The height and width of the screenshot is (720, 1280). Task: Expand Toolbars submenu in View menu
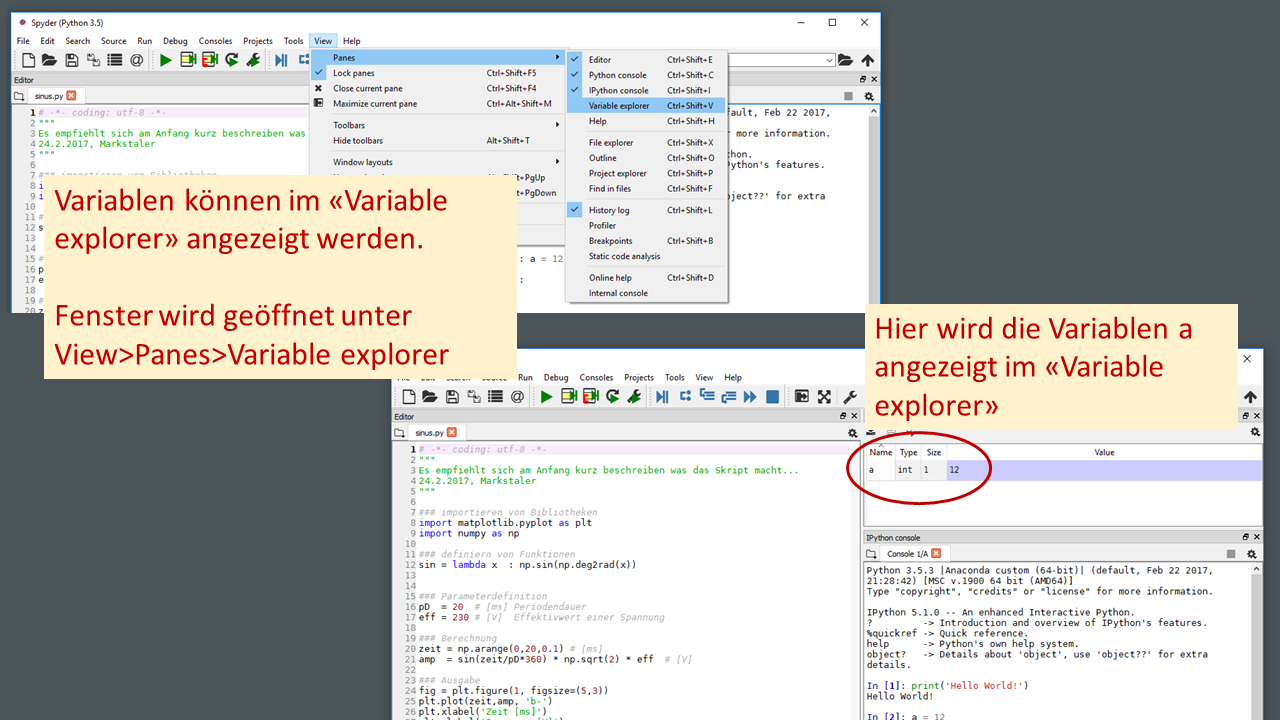click(x=438, y=125)
